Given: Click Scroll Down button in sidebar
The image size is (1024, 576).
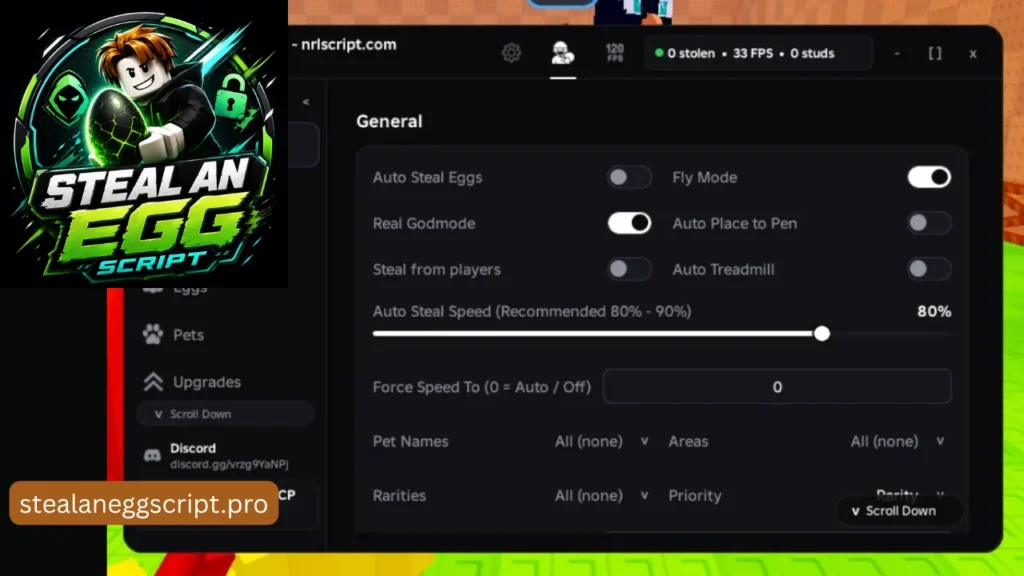Looking at the screenshot, I should pyautogui.click(x=225, y=414).
